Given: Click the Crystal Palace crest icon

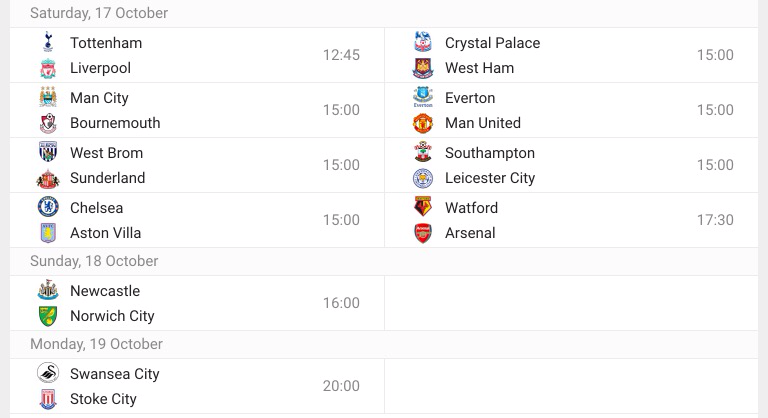Looking at the screenshot, I should click(423, 43).
